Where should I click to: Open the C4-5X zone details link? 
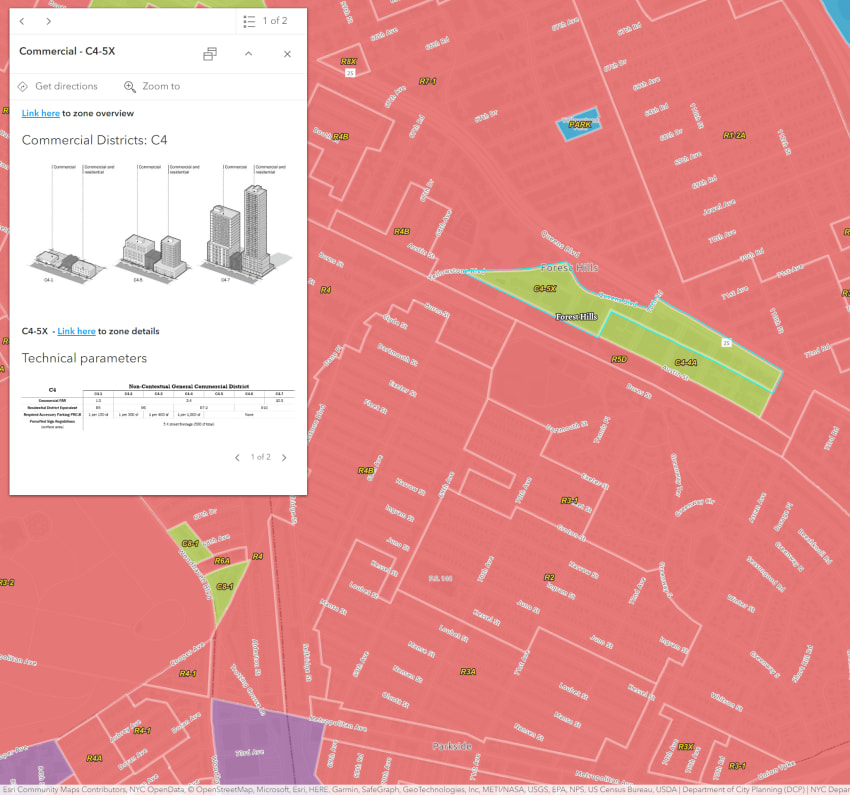click(77, 331)
